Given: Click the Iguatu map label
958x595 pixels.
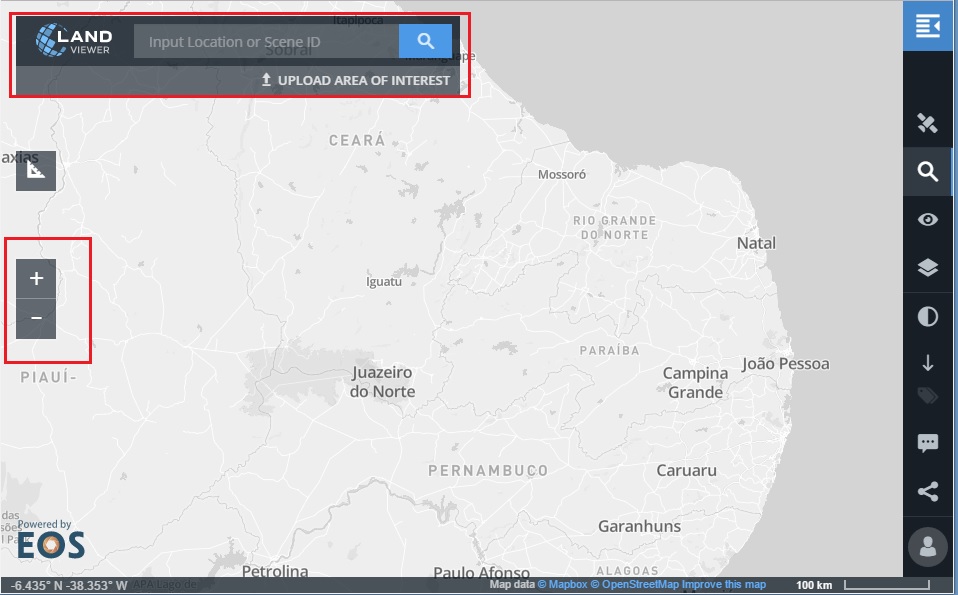Looking at the screenshot, I should 384,282.
